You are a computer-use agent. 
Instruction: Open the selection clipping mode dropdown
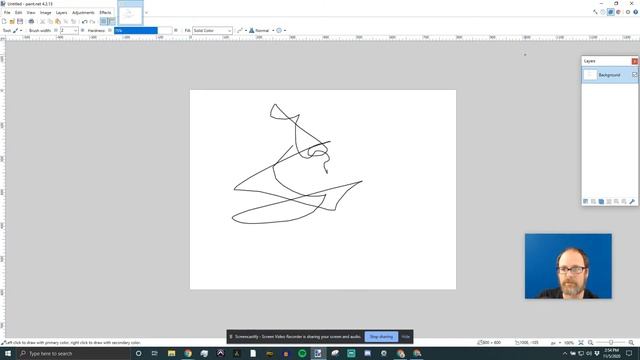click(281, 31)
